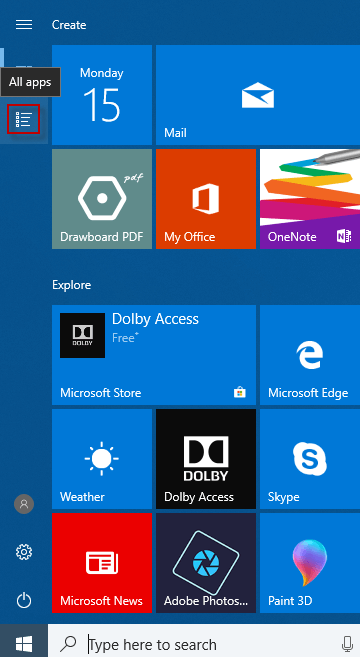Launch the OneNote tile

[310, 199]
